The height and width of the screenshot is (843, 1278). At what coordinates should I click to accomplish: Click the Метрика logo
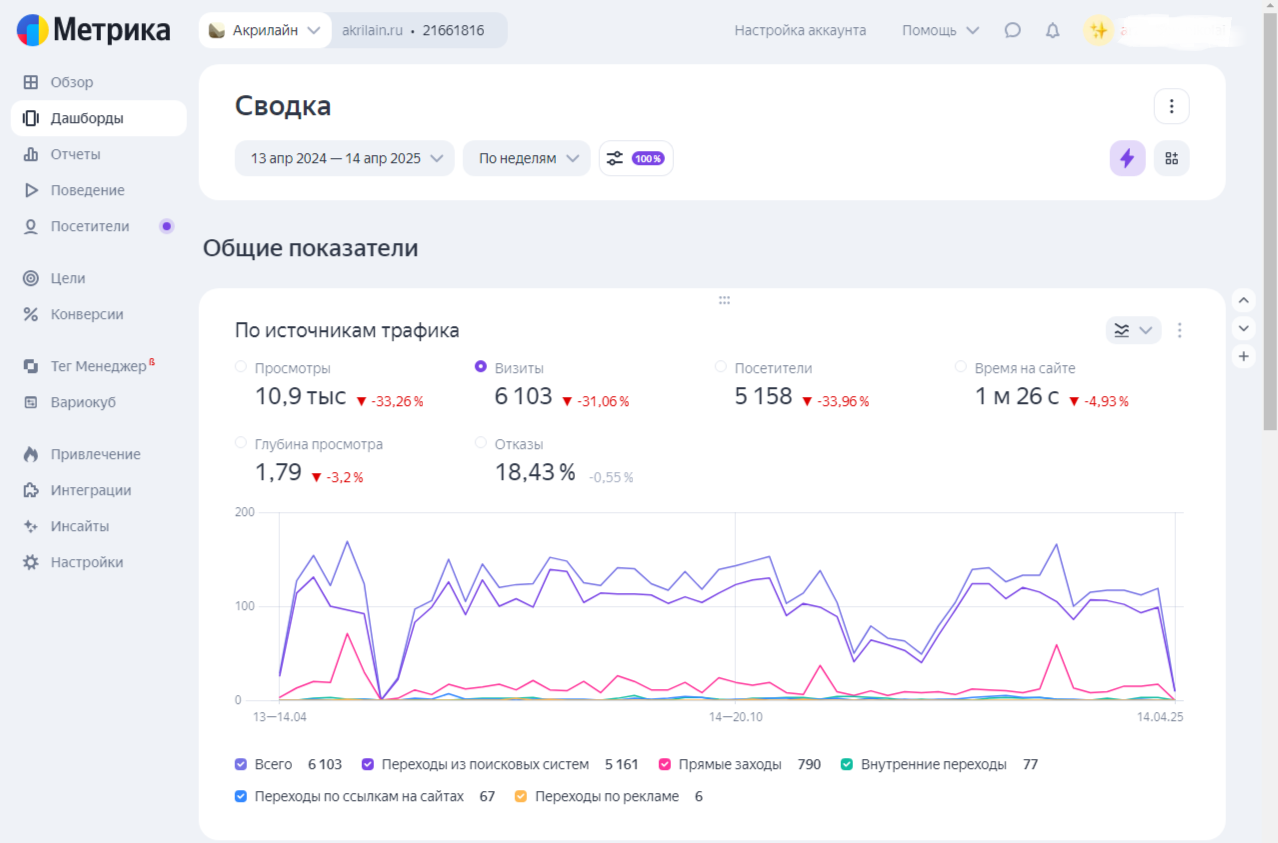[93, 30]
